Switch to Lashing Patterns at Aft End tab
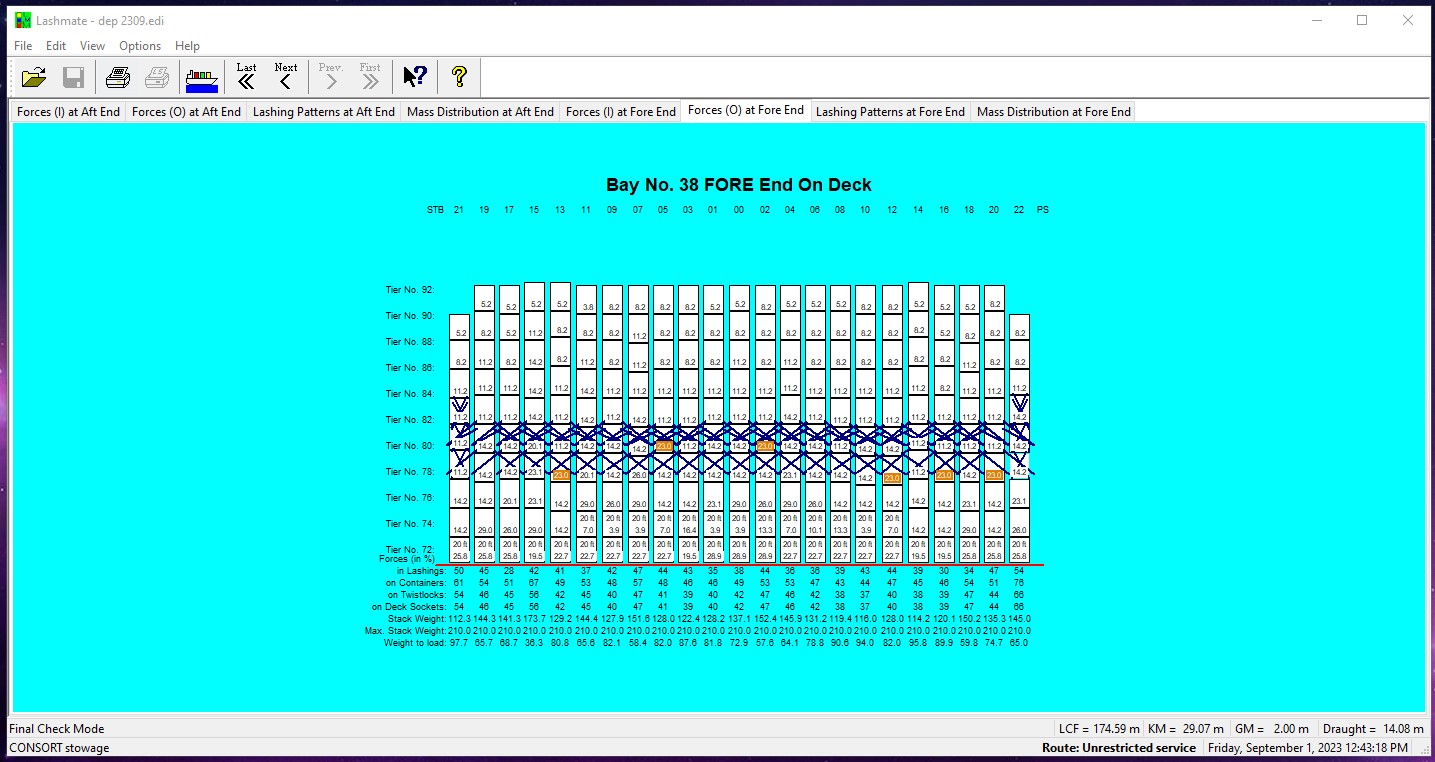Viewport: 1435px width, 762px height. pos(323,112)
